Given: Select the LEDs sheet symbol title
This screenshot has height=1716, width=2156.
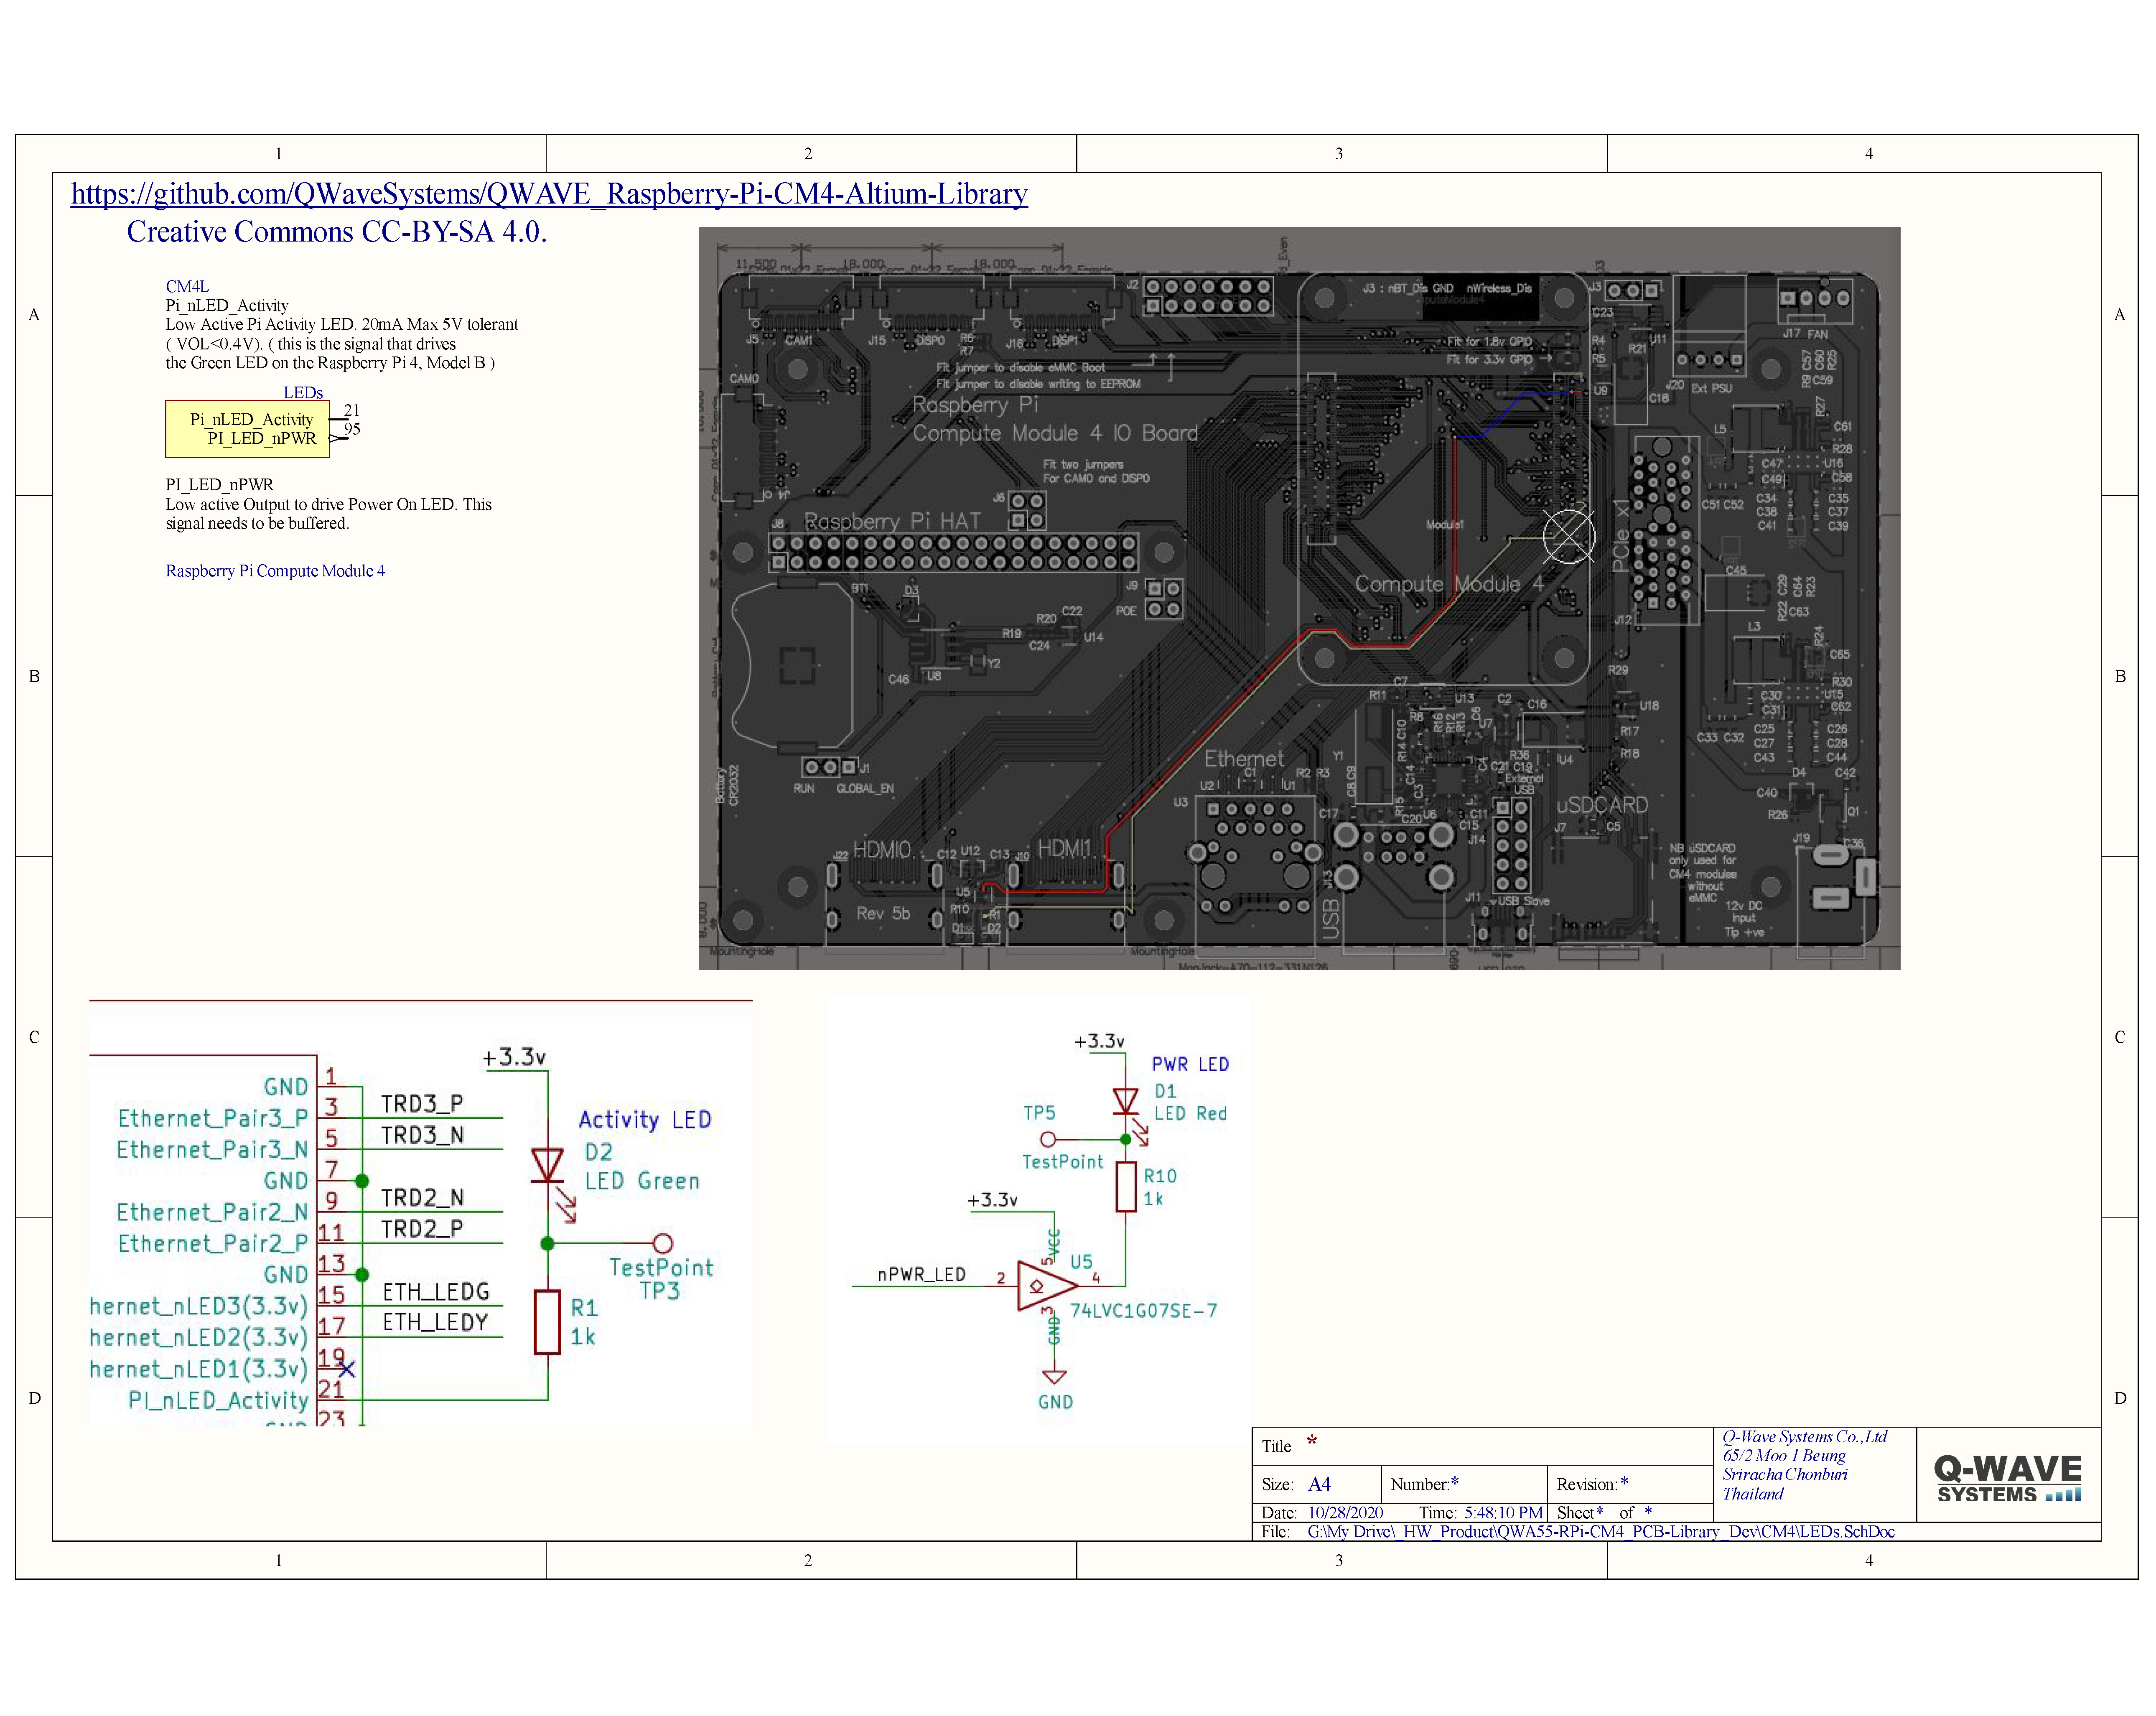Looking at the screenshot, I should (x=303, y=392).
